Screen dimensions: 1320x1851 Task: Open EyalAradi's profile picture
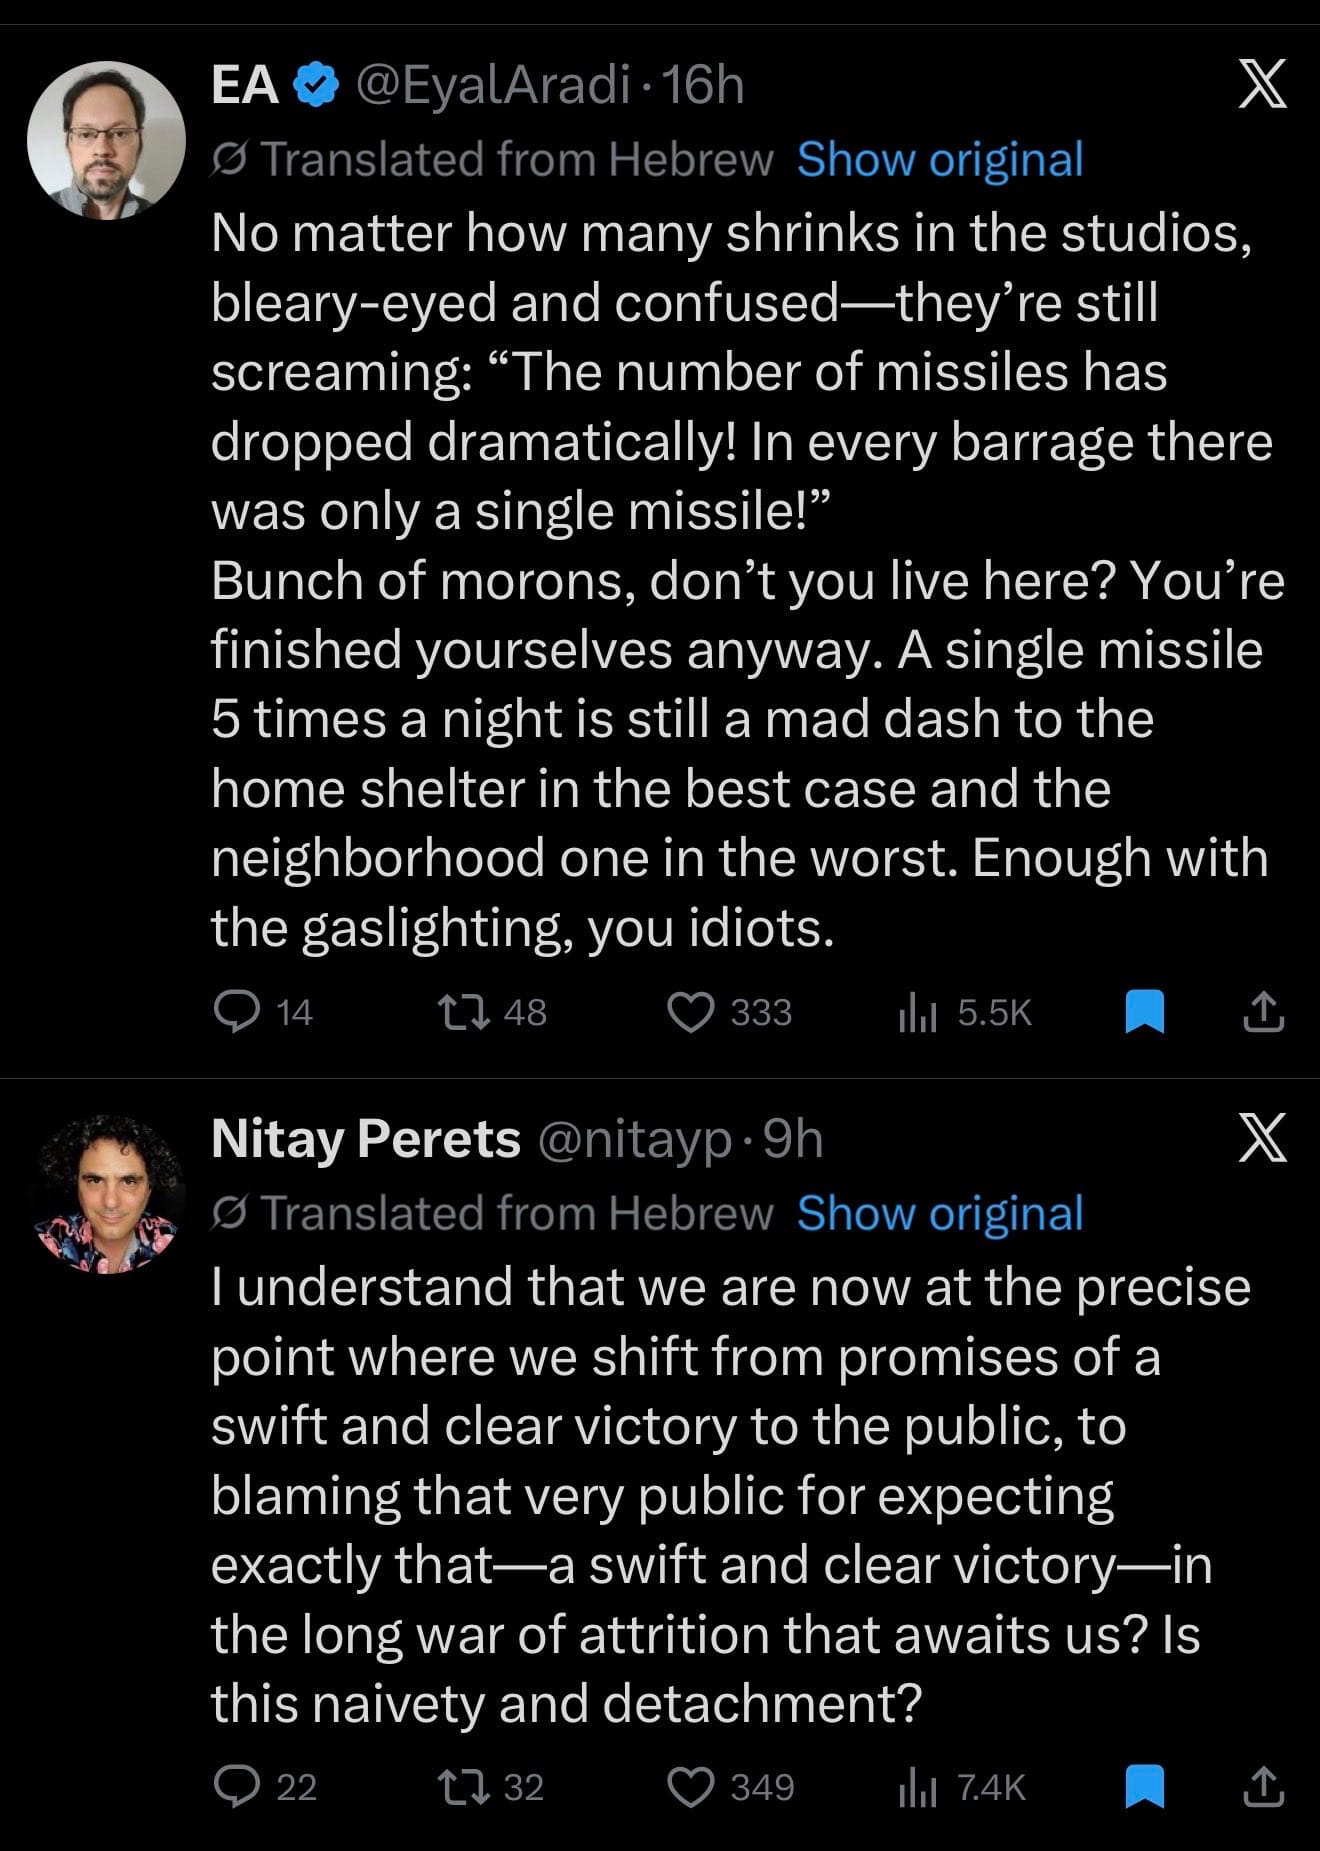coord(106,140)
